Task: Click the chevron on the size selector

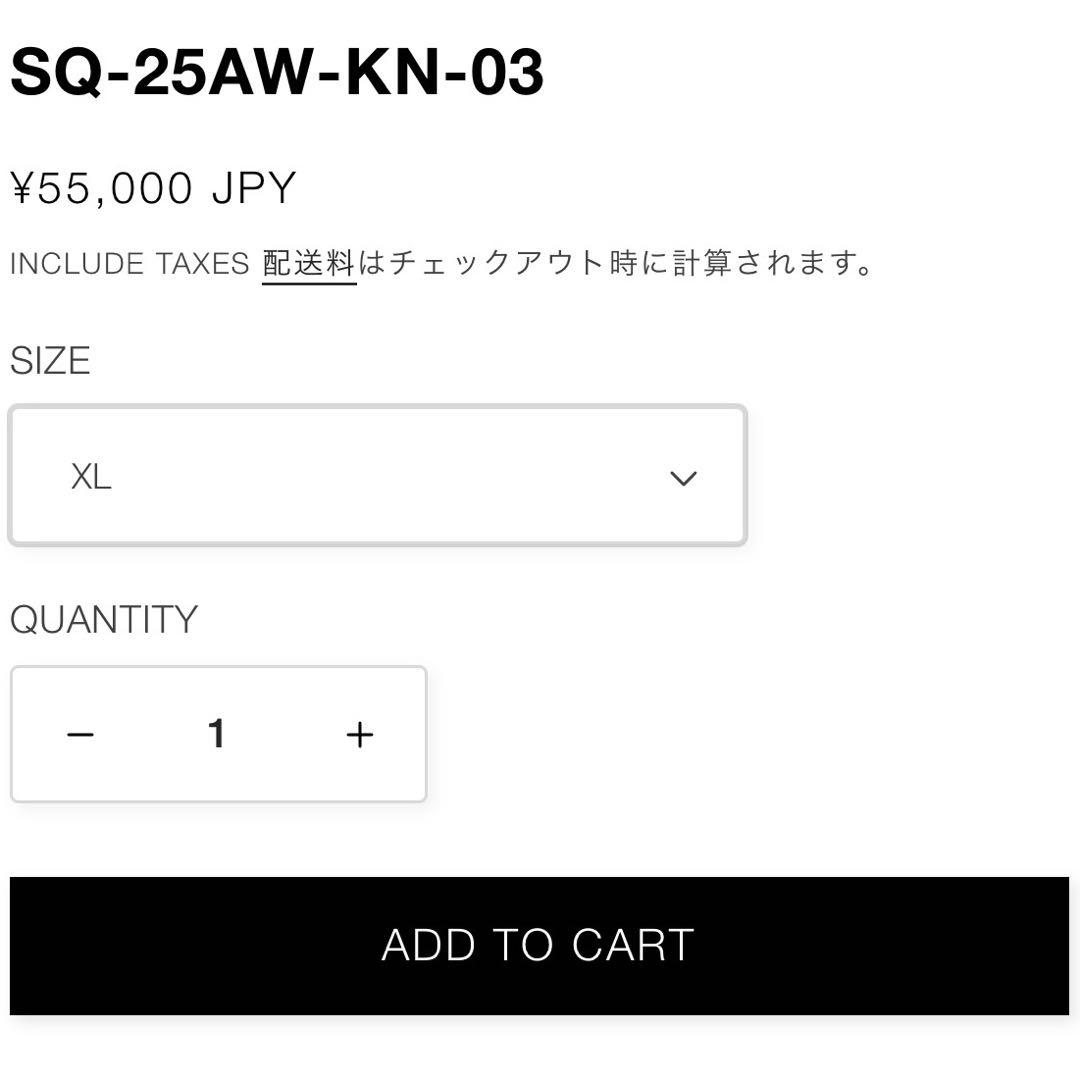Action: 684,478
